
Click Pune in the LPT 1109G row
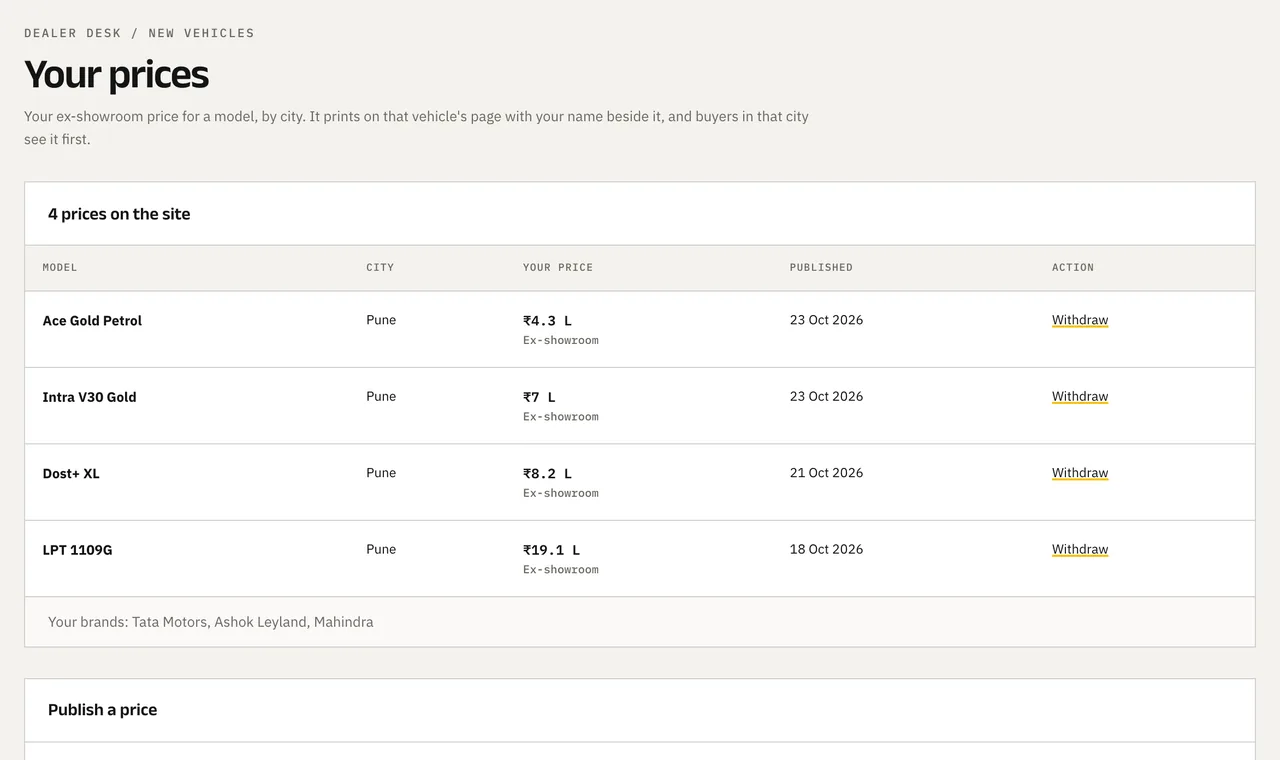click(x=381, y=549)
